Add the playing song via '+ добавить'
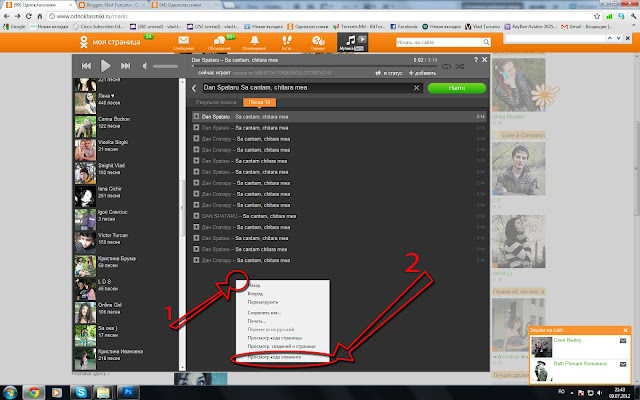The image size is (640, 400). (422, 73)
